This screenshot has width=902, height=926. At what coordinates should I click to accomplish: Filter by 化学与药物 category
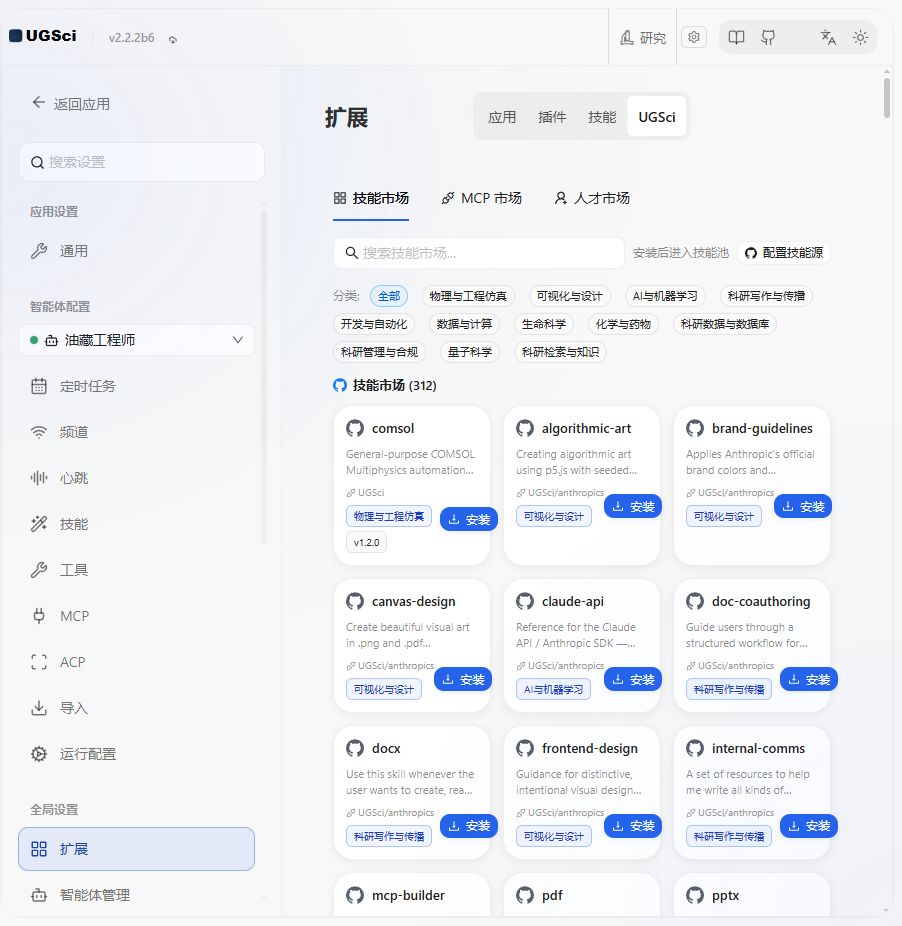(623, 324)
